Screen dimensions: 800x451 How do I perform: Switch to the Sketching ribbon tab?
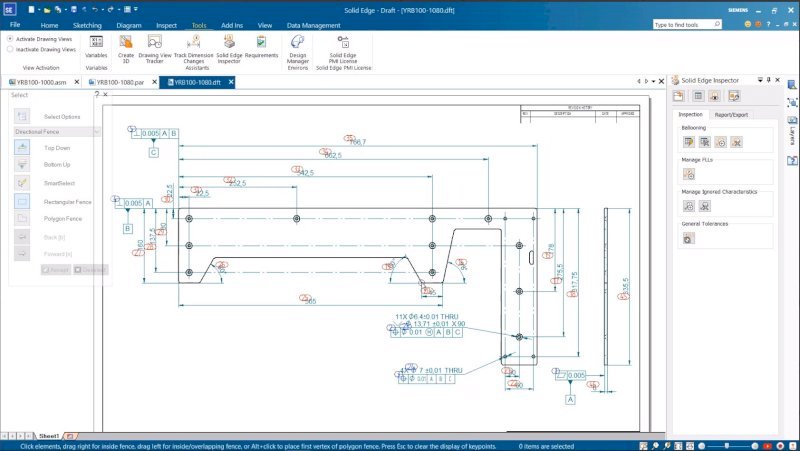pos(86,24)
